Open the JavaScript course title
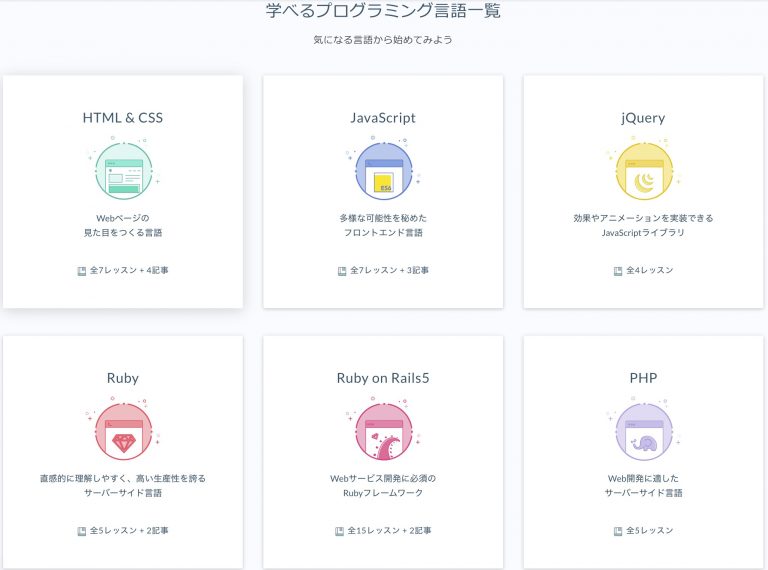 pyautogui.click(x=383, y=118)
